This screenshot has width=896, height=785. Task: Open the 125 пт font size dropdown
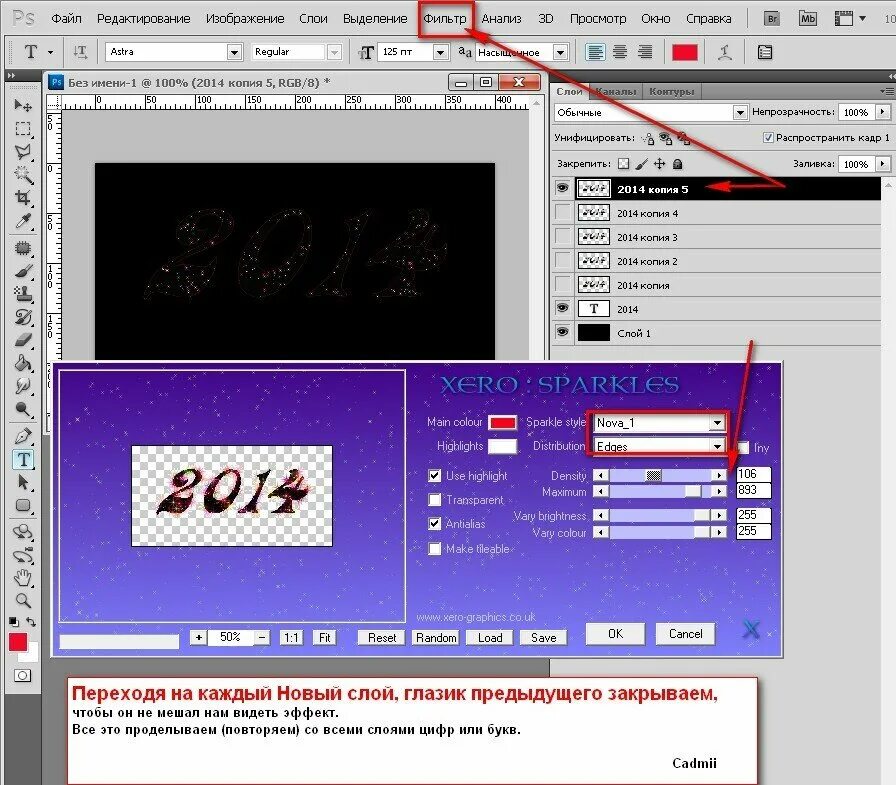pos(440,52)
